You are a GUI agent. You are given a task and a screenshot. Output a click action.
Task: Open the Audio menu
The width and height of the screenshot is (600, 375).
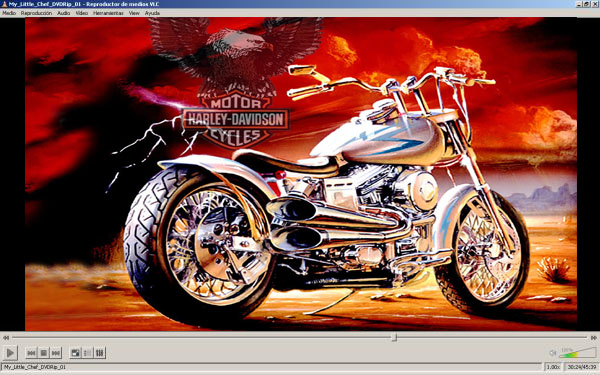coord(64,13)
